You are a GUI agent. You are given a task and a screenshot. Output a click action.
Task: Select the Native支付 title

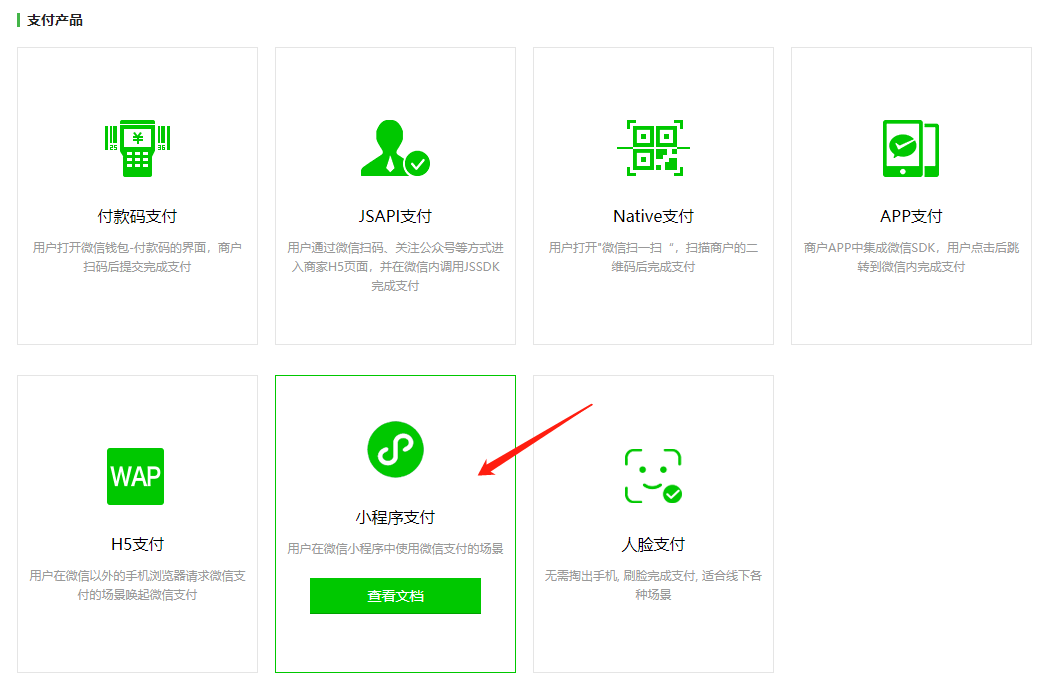[653, 216]
